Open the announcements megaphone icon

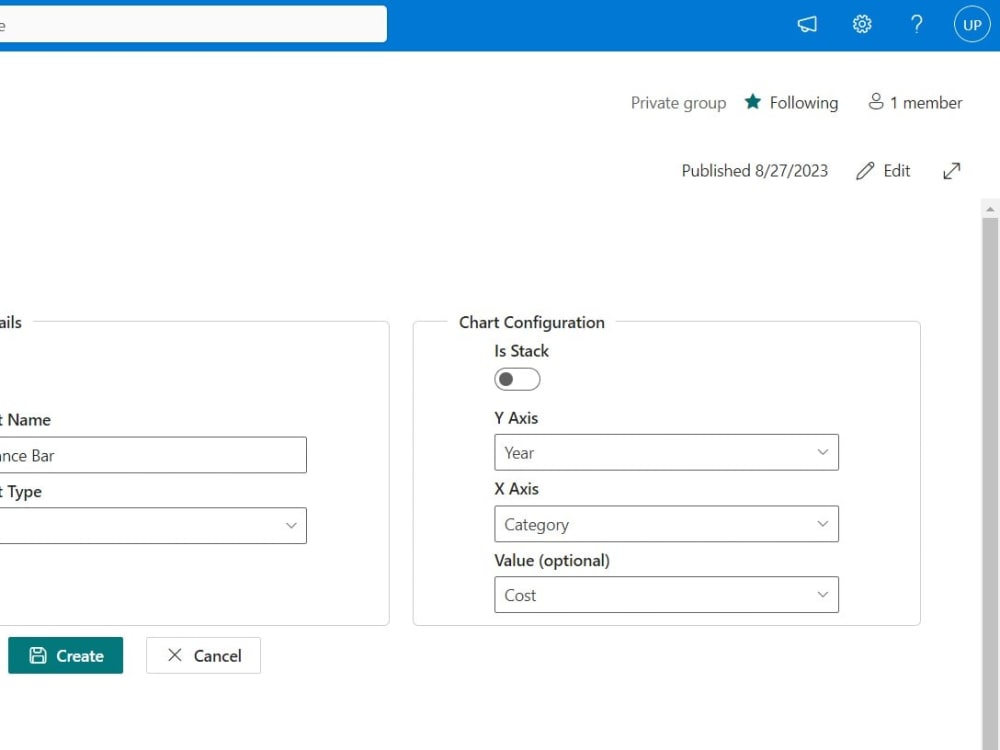point(807,24)
